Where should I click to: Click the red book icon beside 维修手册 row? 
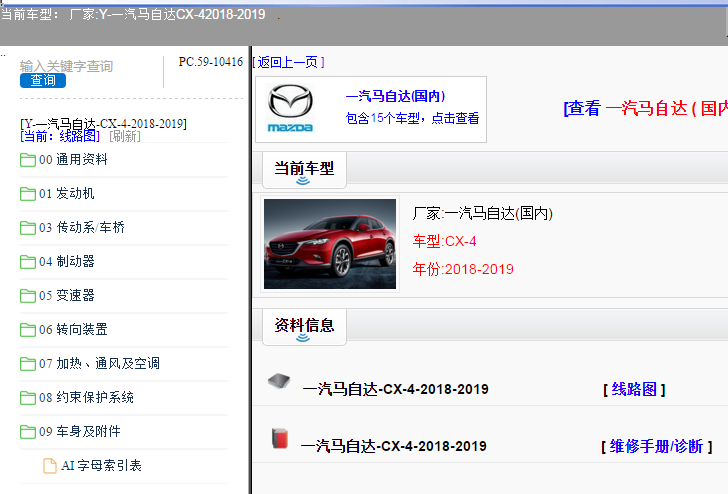(280, 439)
